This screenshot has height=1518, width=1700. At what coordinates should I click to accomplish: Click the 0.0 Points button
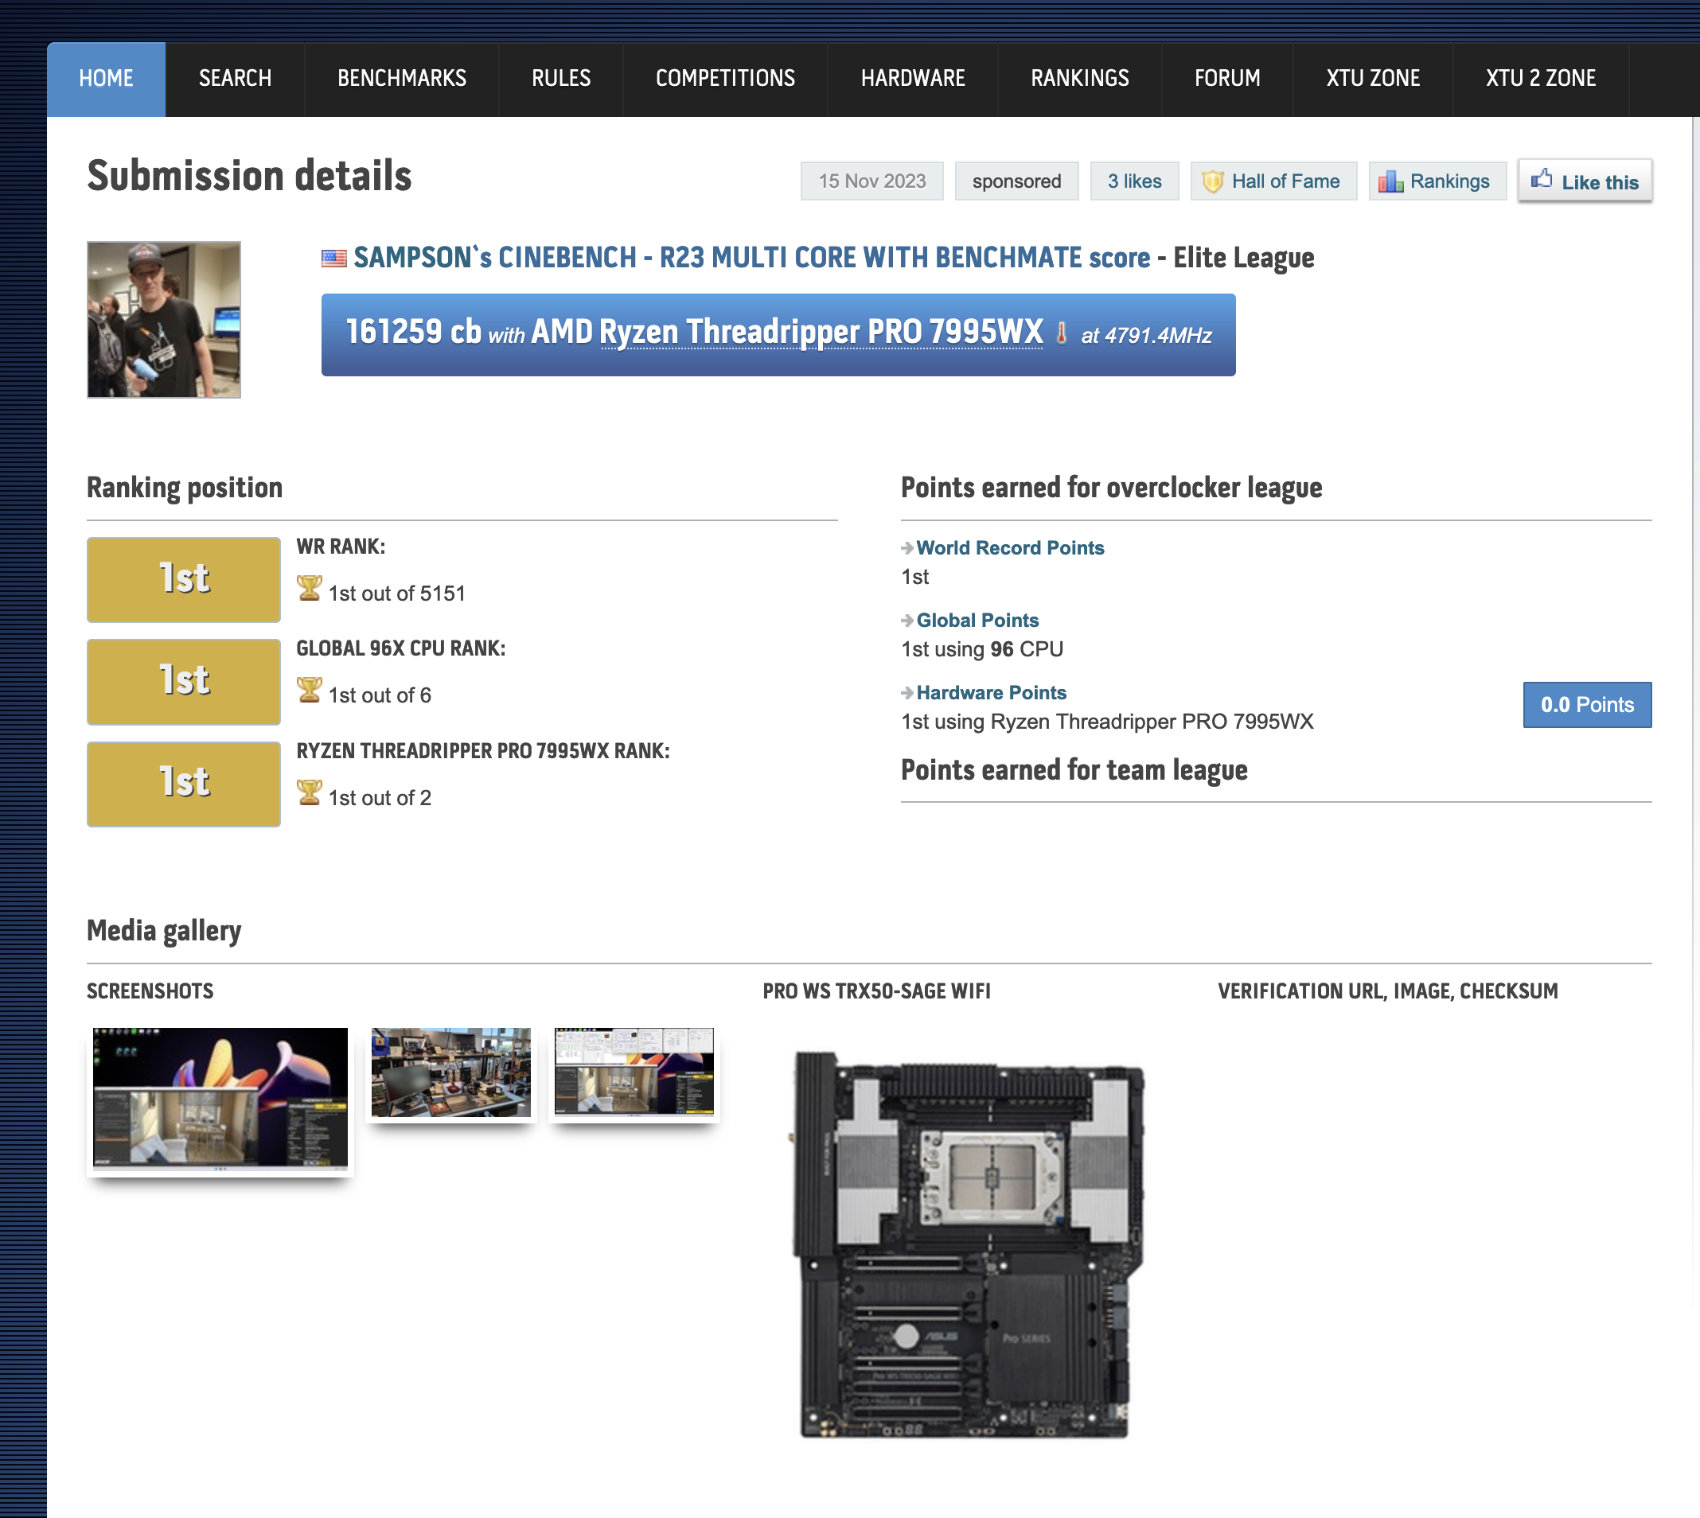coord(1587,705)
